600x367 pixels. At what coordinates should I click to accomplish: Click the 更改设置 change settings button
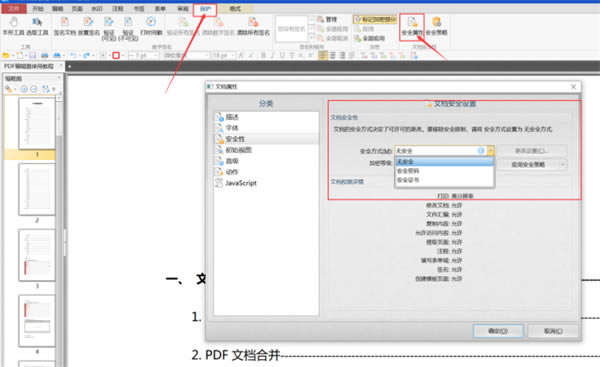[x=532, y=151]
